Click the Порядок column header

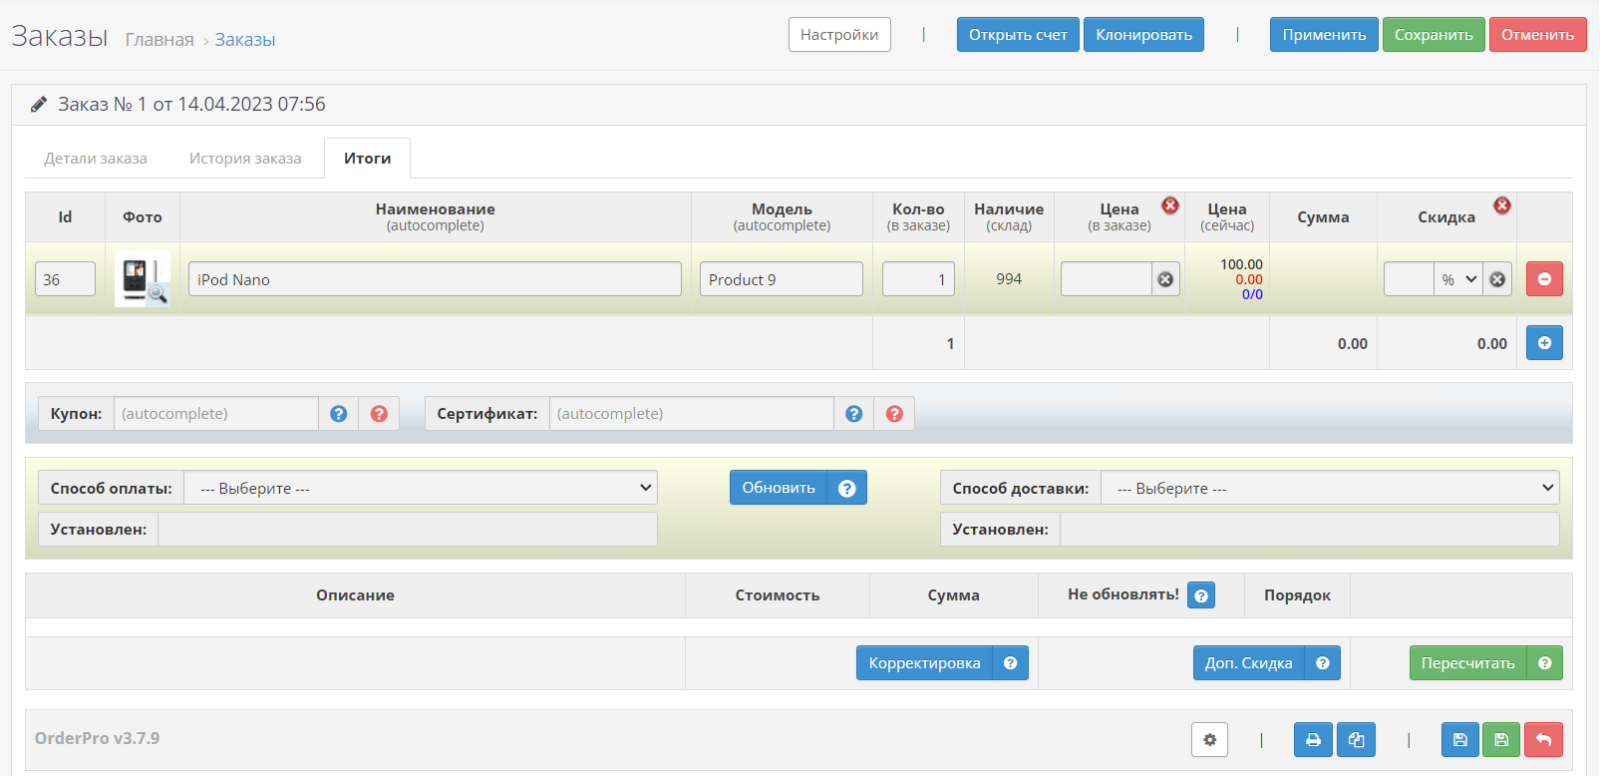[1297, 595]
